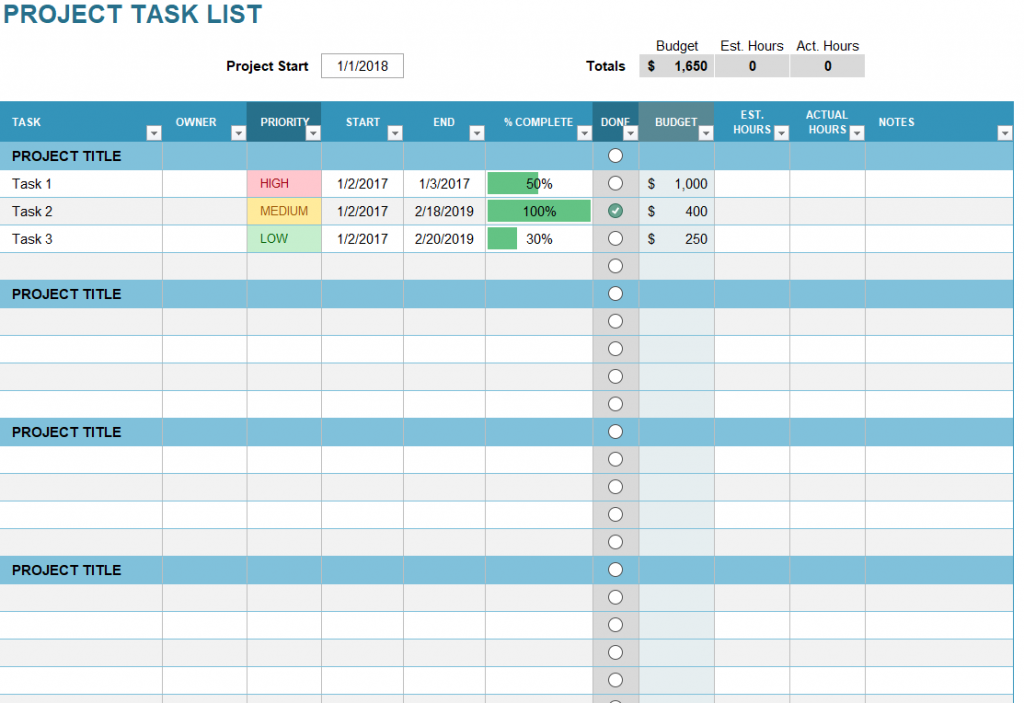The height and width of the screenshot is (703, 1024).
Task: Click the Project Start date field
Action: (x=362, y=65)
